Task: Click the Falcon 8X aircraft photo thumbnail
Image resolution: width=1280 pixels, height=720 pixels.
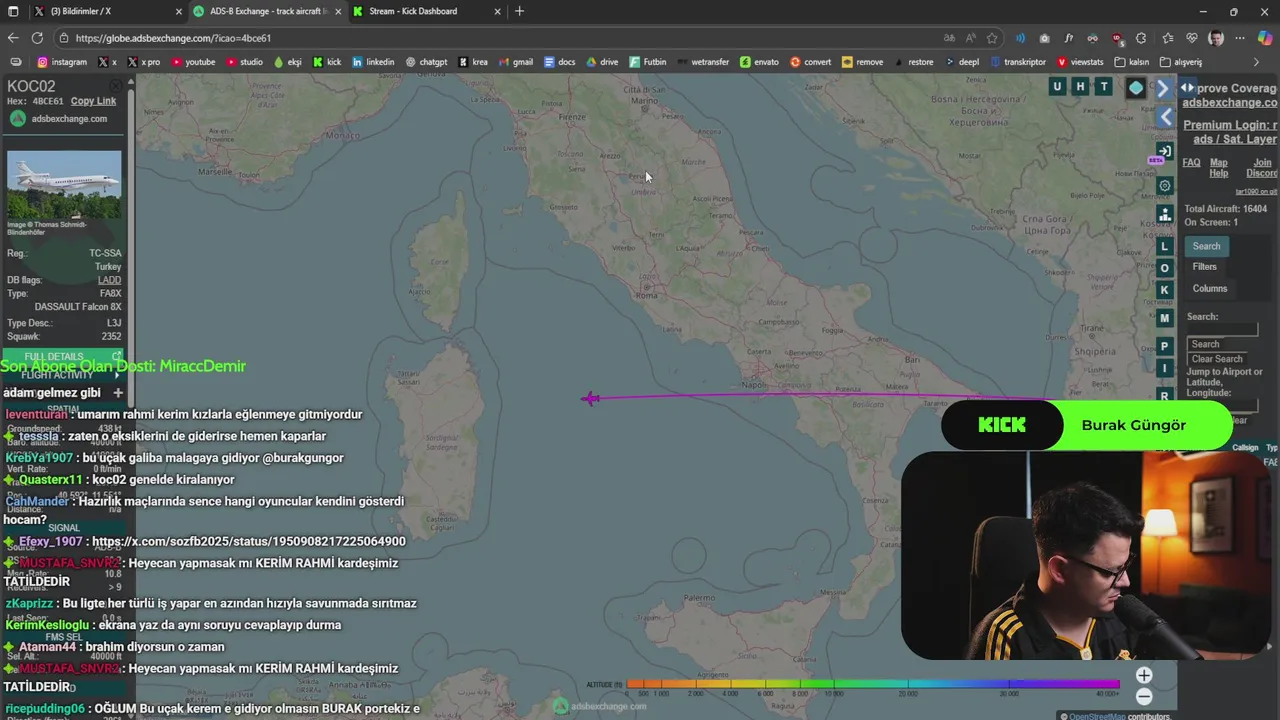Action: click(64, 185)
